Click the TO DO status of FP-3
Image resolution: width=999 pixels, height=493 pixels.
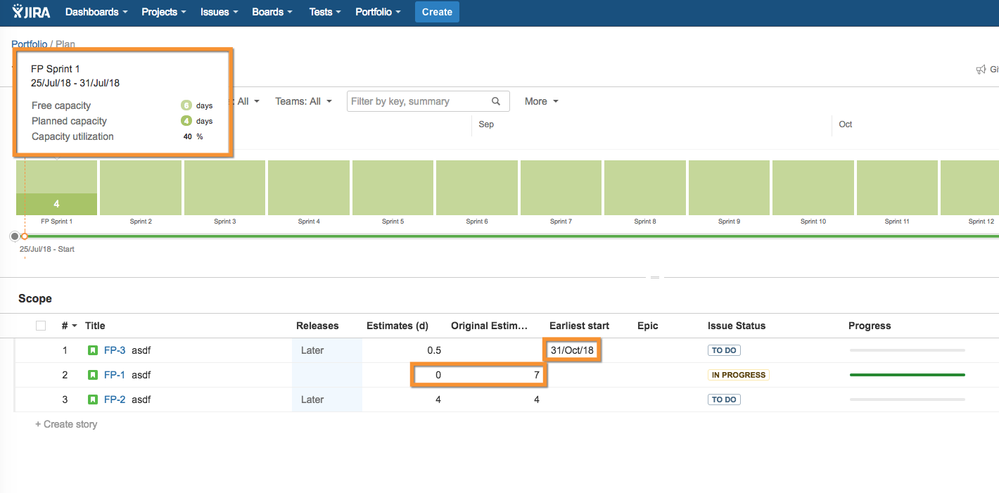724,350
